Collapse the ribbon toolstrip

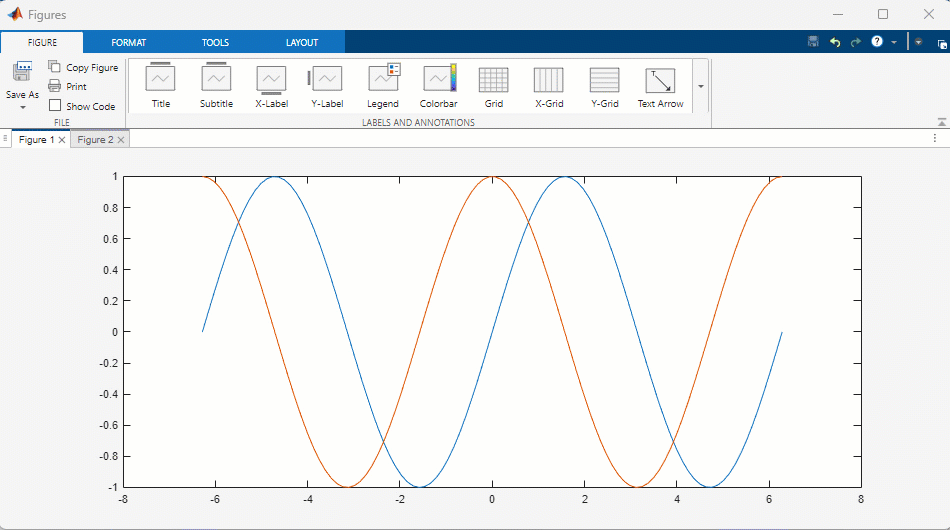941,122
